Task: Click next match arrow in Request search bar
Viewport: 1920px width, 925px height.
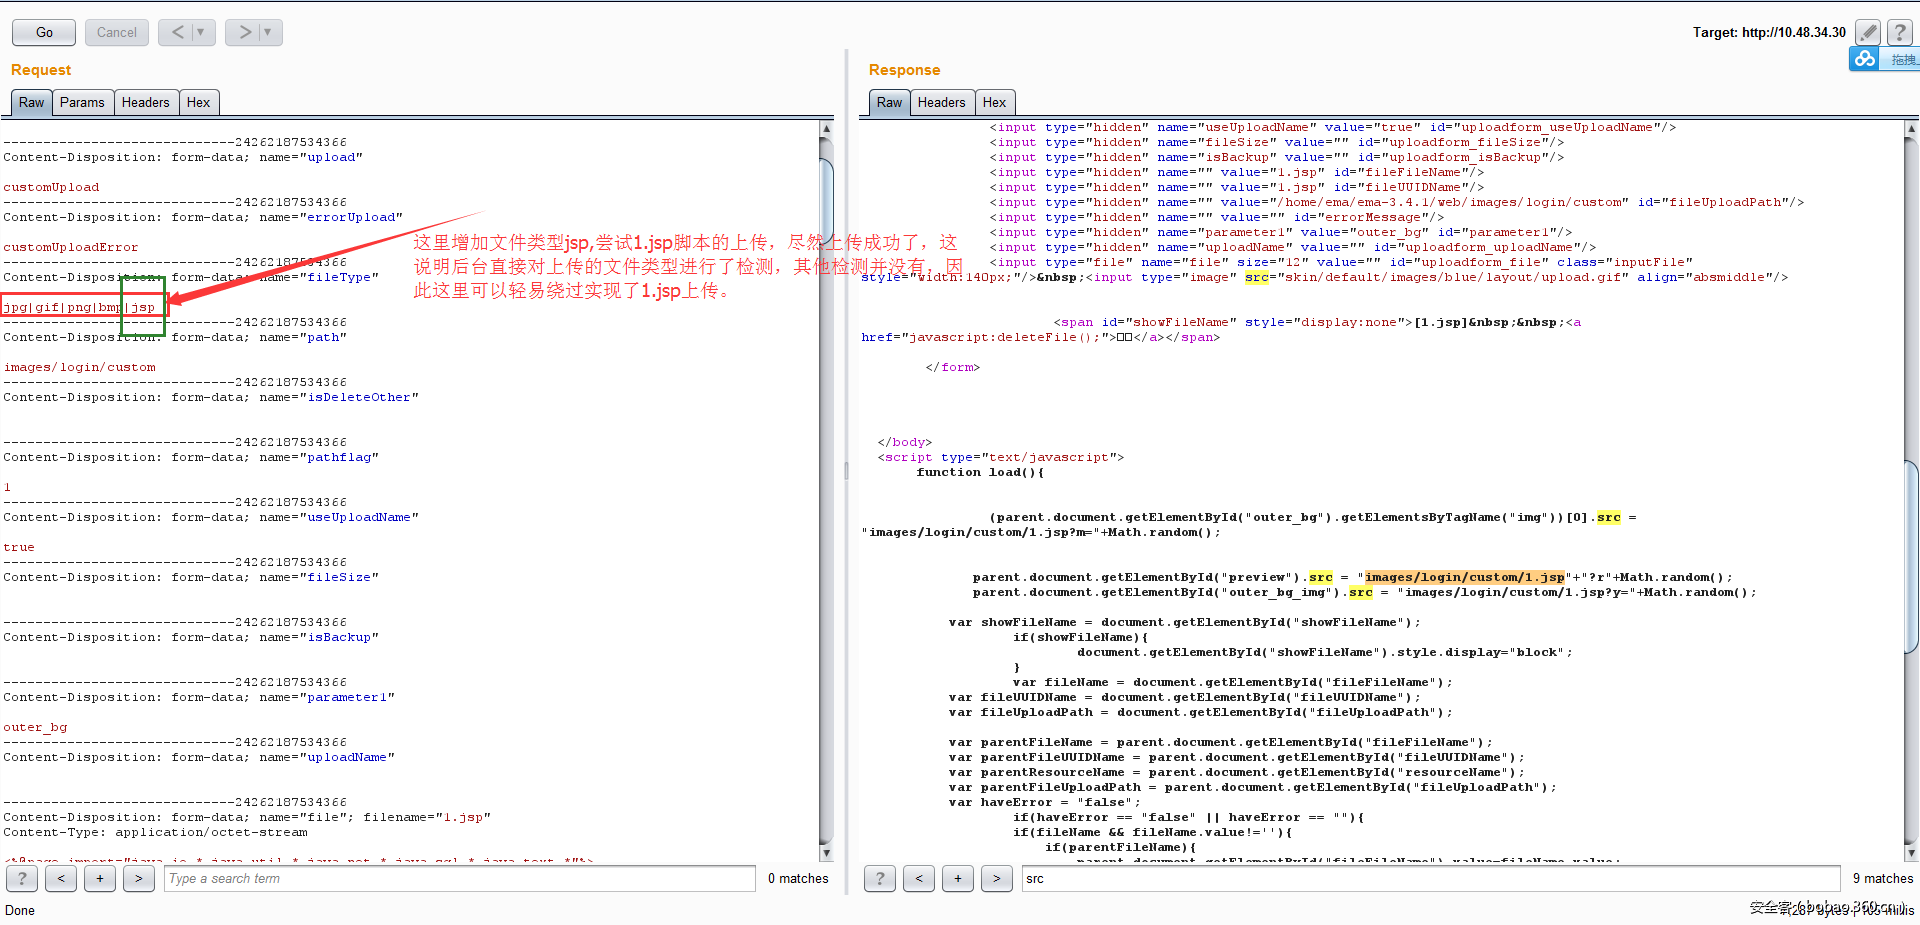Action: [138, 878]
